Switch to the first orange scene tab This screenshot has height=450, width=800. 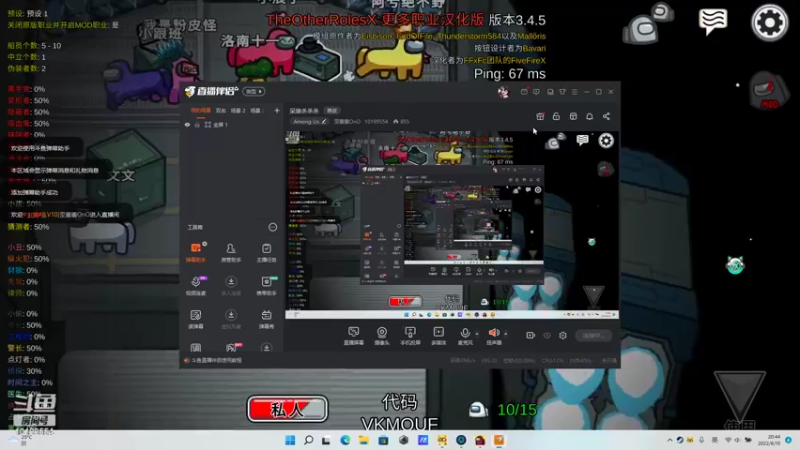(201, 110)
